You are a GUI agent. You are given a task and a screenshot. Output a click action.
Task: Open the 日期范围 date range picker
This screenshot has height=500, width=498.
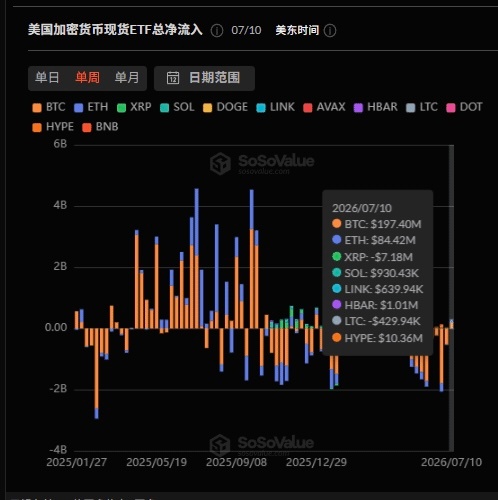[204, 78]
